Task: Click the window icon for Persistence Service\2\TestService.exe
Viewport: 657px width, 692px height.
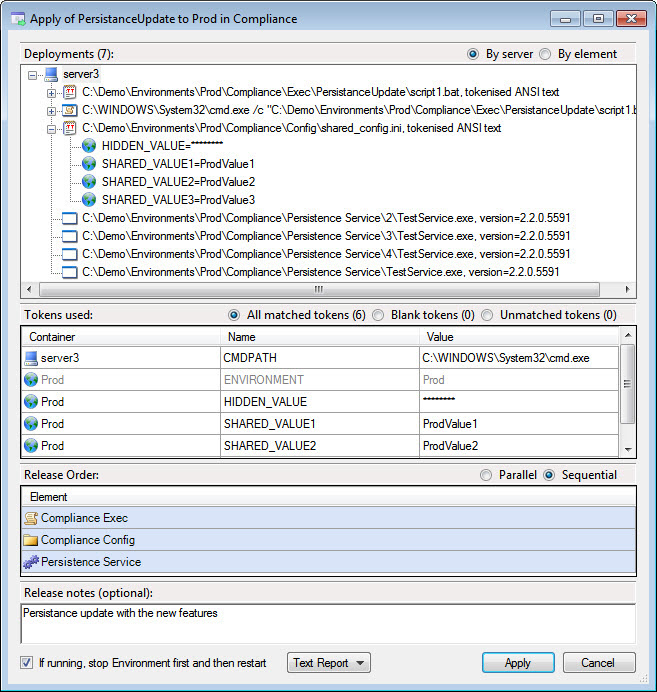Action: point(70,218)
